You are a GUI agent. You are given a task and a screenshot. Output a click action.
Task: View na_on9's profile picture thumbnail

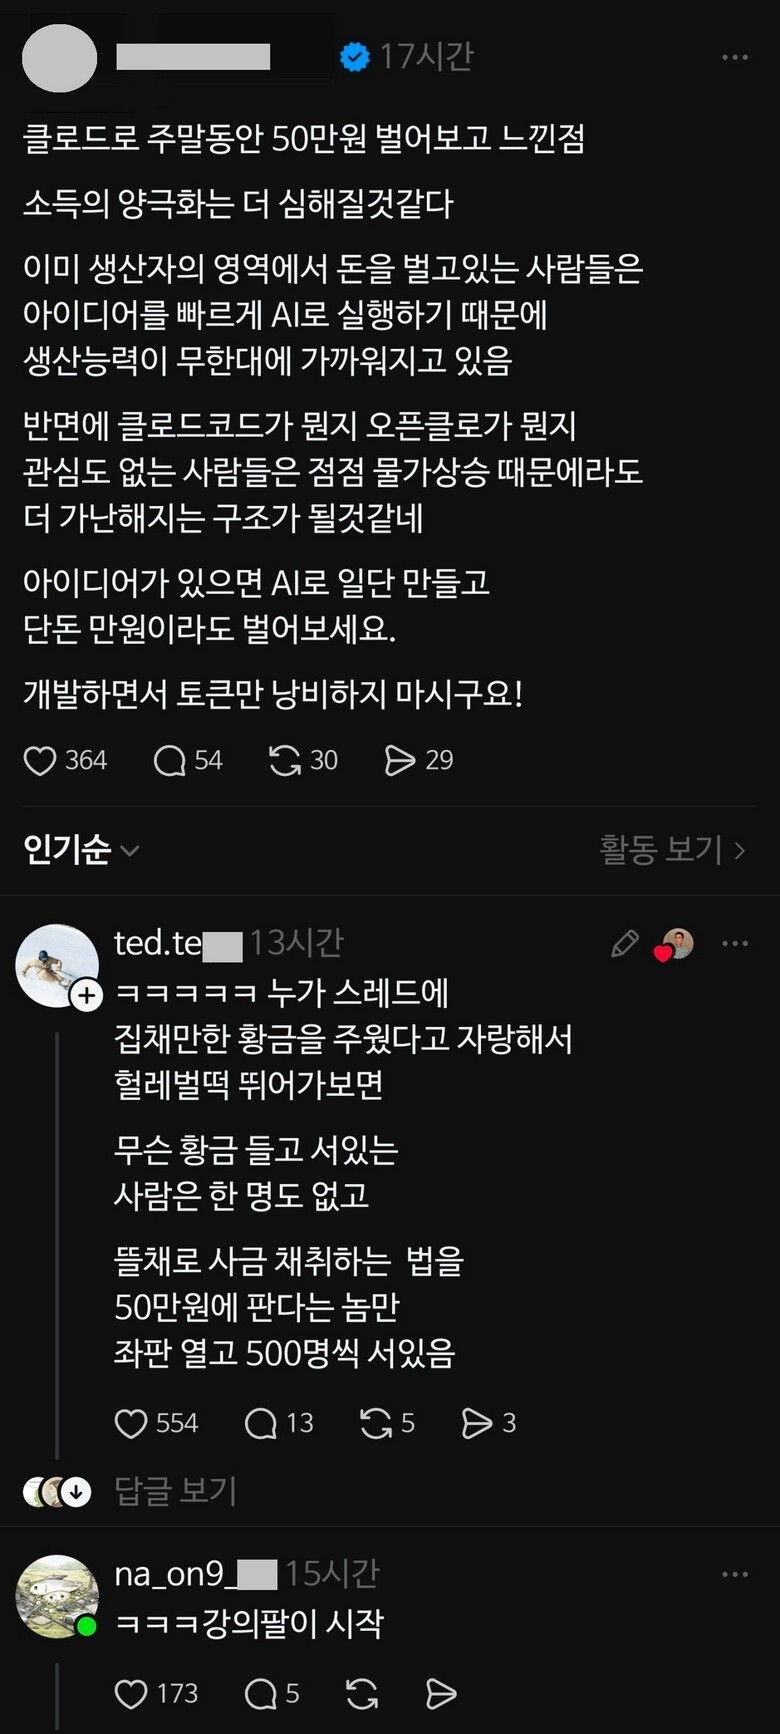pos(57,1596)
